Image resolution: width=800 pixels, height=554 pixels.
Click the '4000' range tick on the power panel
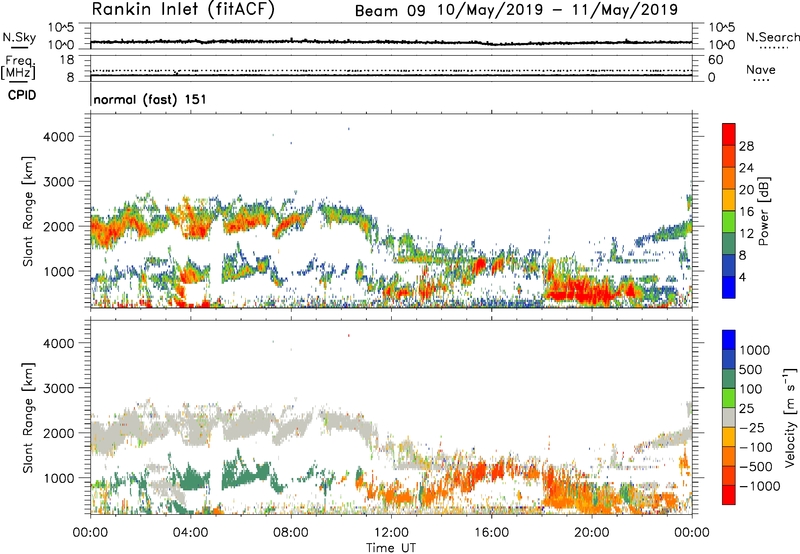tap(59, 137)
